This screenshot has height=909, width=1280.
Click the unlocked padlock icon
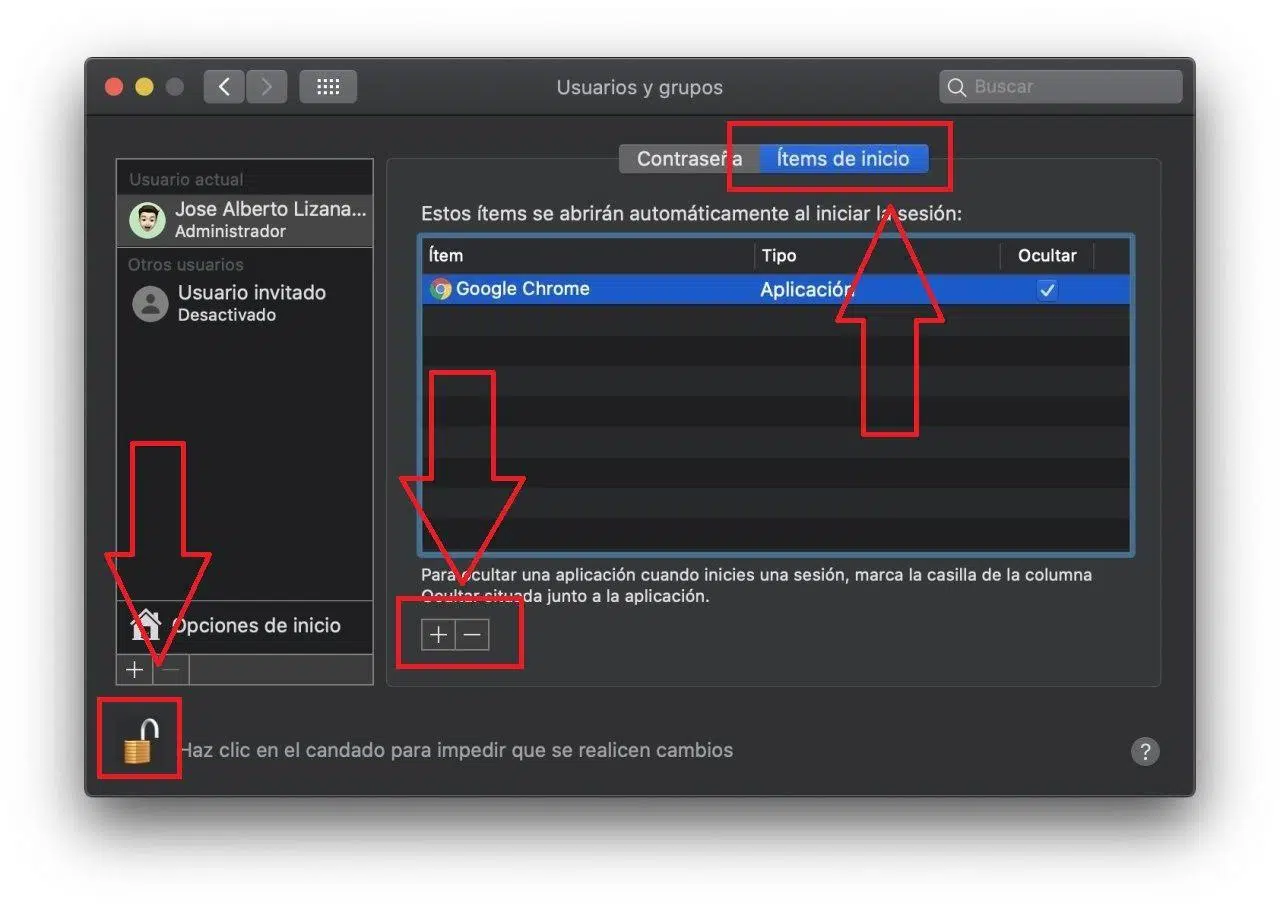click(140, 742)
